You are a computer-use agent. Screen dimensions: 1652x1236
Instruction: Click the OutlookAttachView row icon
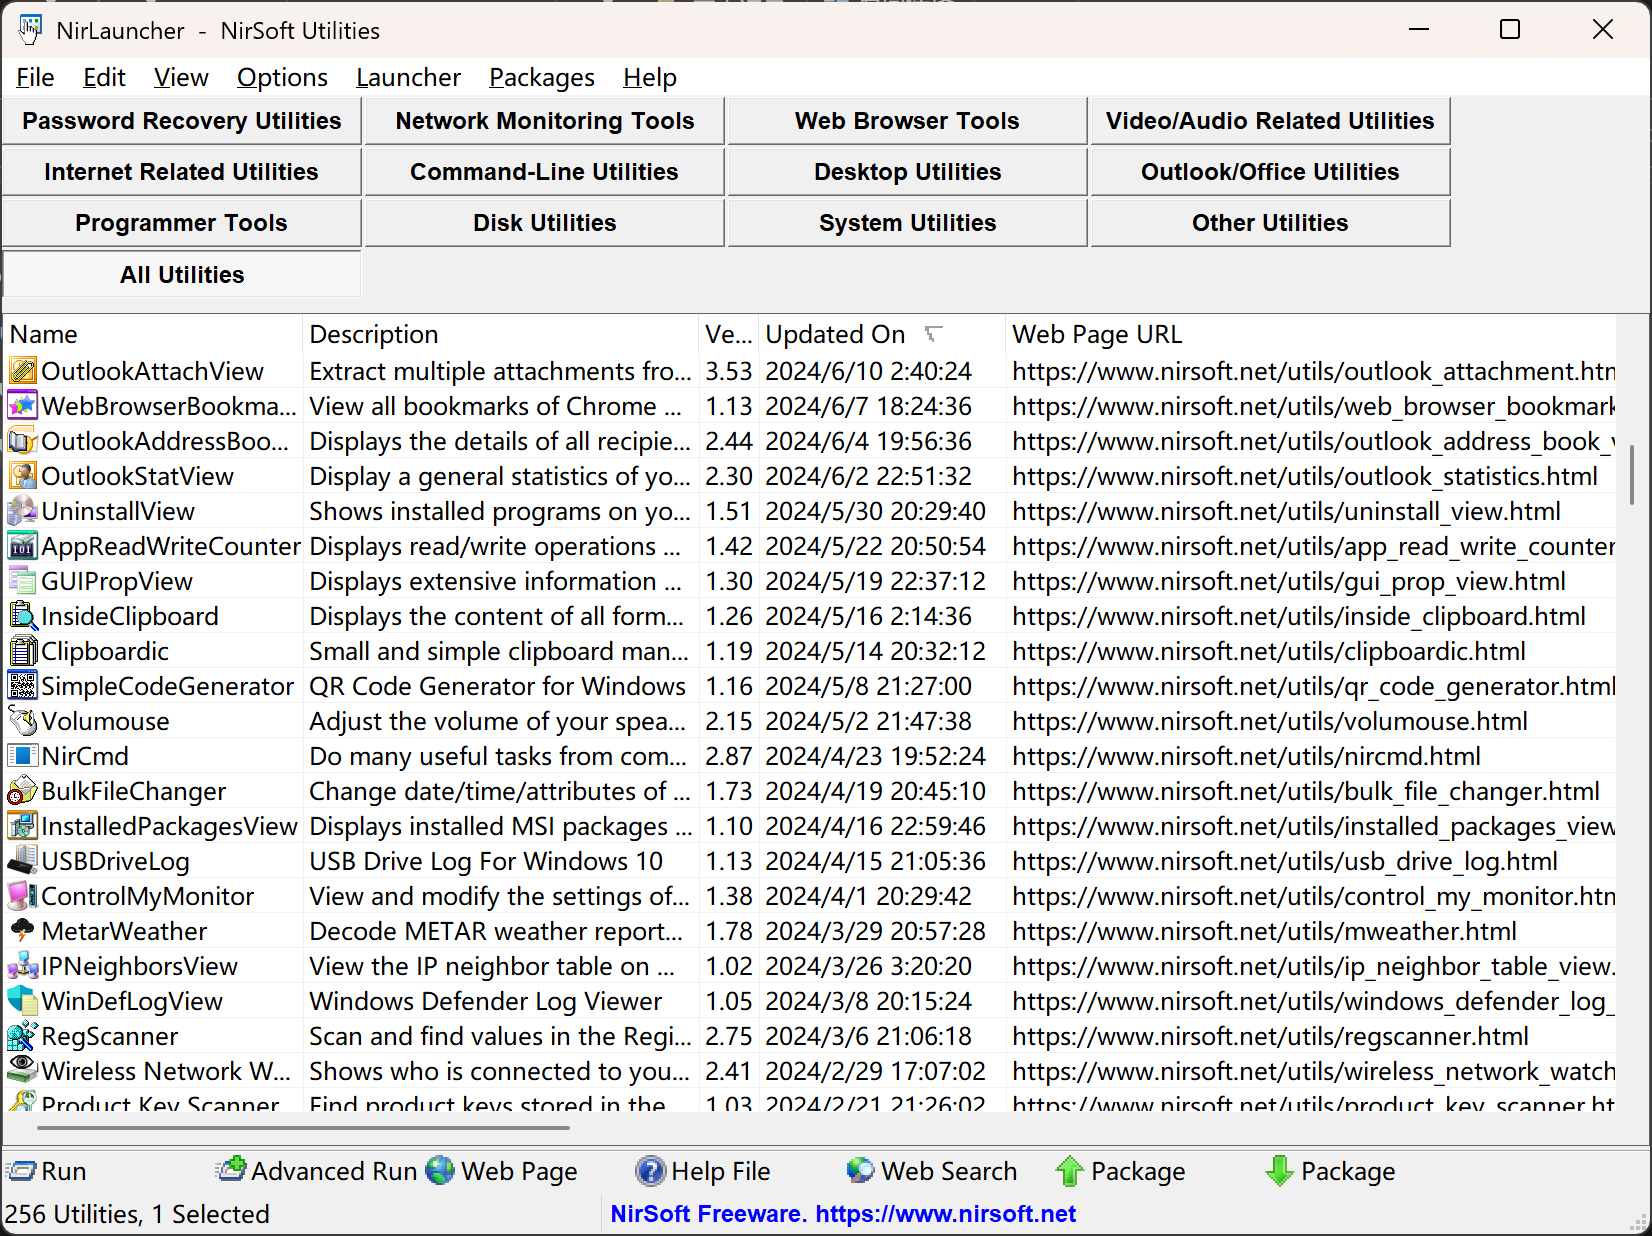tap(22, 371)
